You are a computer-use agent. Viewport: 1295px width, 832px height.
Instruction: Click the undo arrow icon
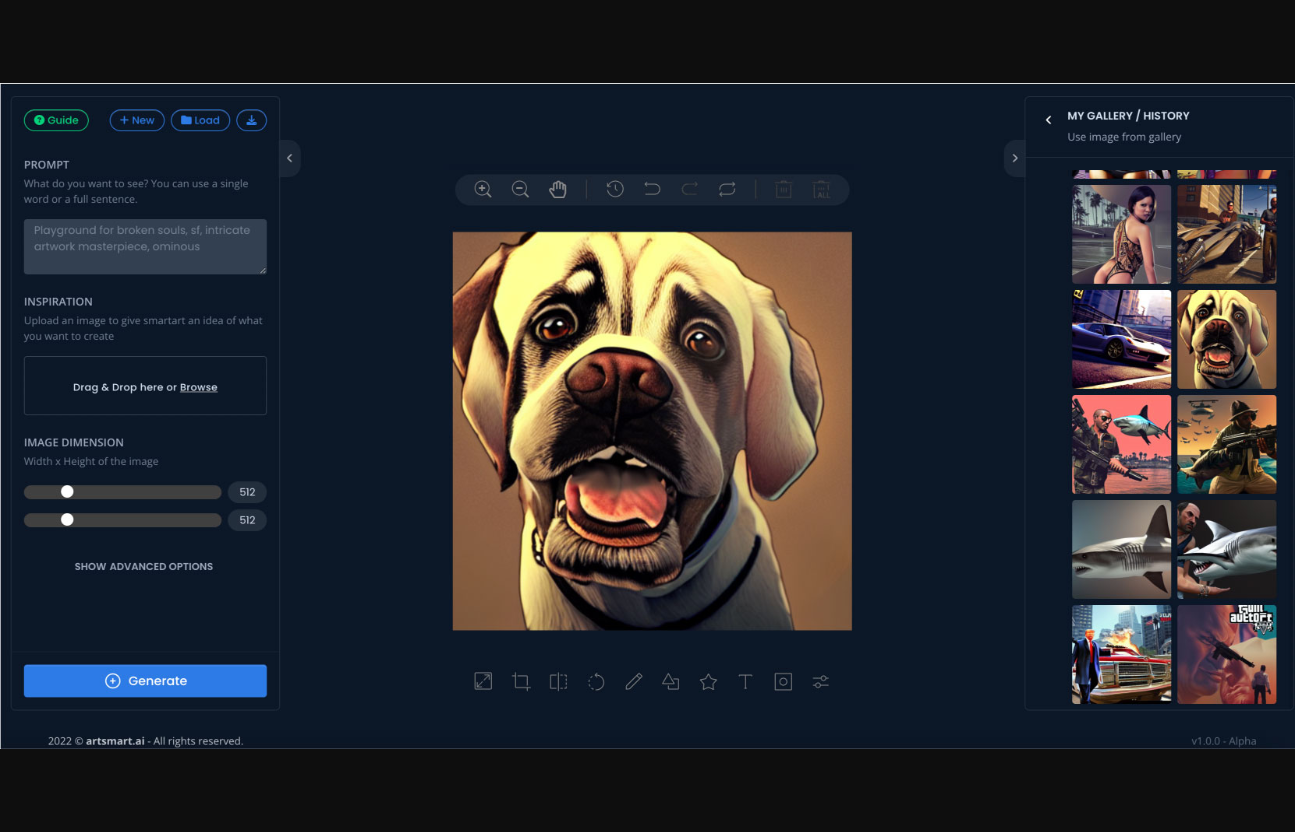[652, 190]
